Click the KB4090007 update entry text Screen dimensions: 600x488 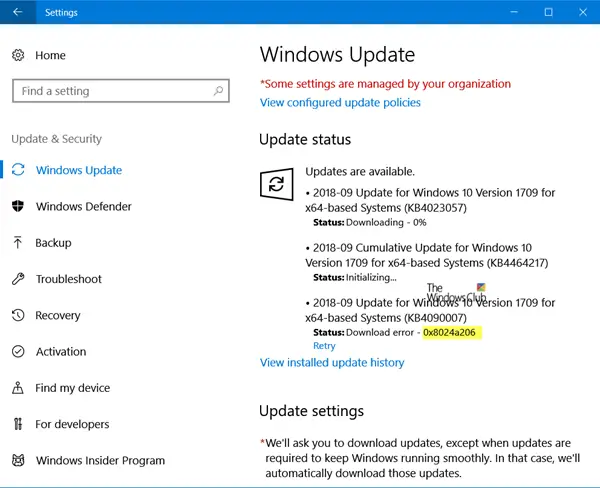coord(430,310)
